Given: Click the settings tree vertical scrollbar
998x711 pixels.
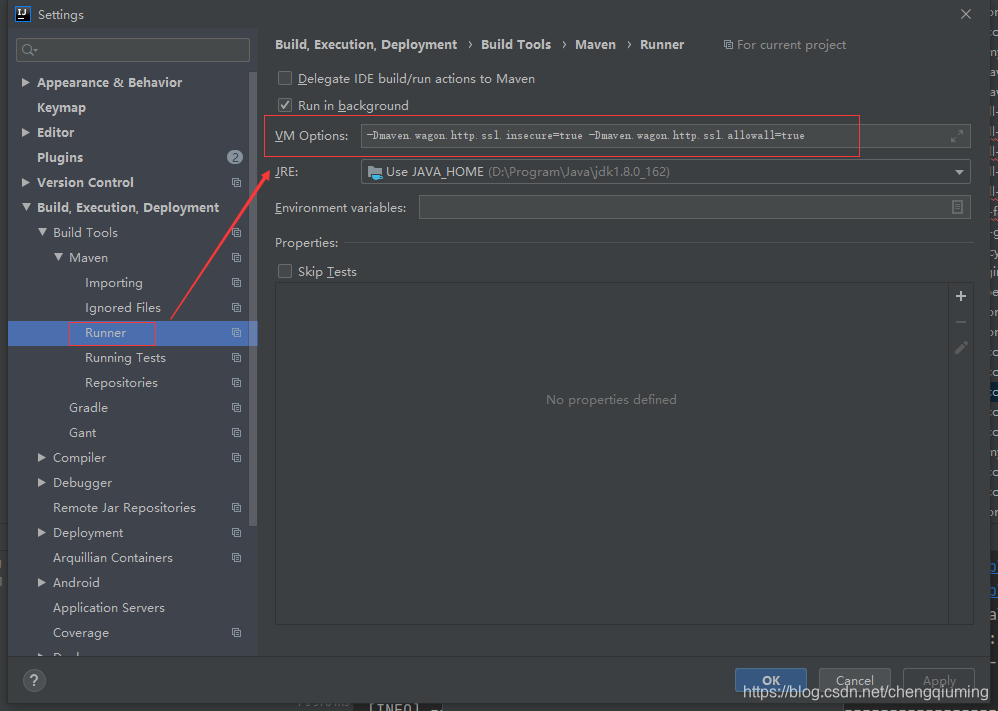Looking at the screenshot, I should click(x=253, y=299).
